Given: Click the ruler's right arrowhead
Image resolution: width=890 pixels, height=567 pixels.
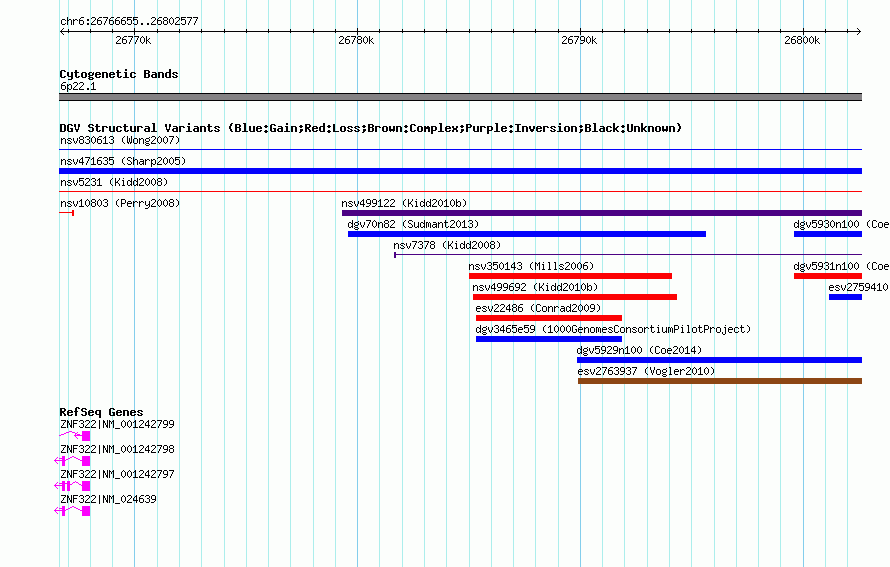Looking at the screenshot, I should click(859, 31).
